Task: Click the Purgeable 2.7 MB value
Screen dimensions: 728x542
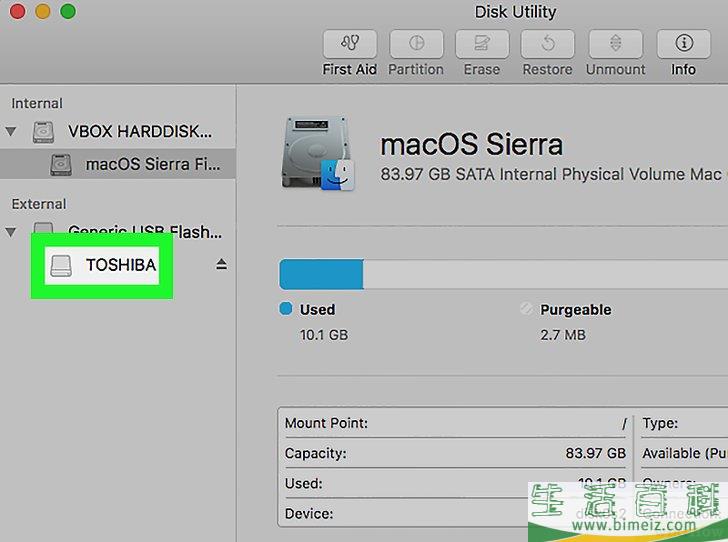Action: pos(563,335)
